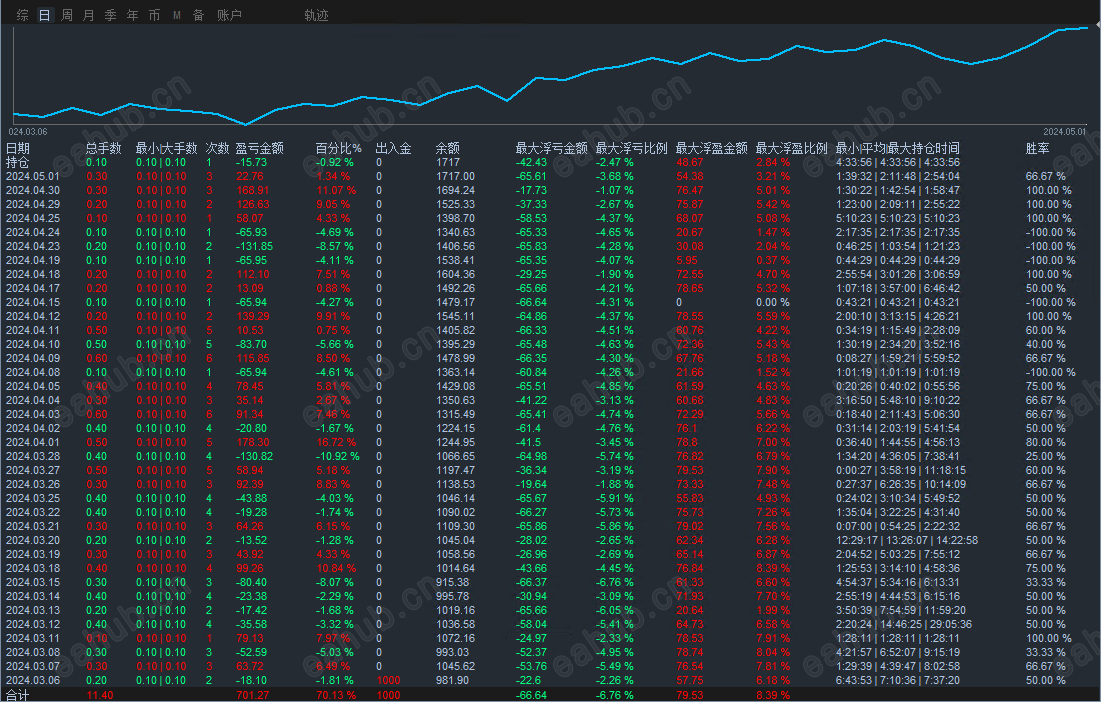Open the 备 notes tab
This screenshot has width=1101, height=702.
point(199,15)
